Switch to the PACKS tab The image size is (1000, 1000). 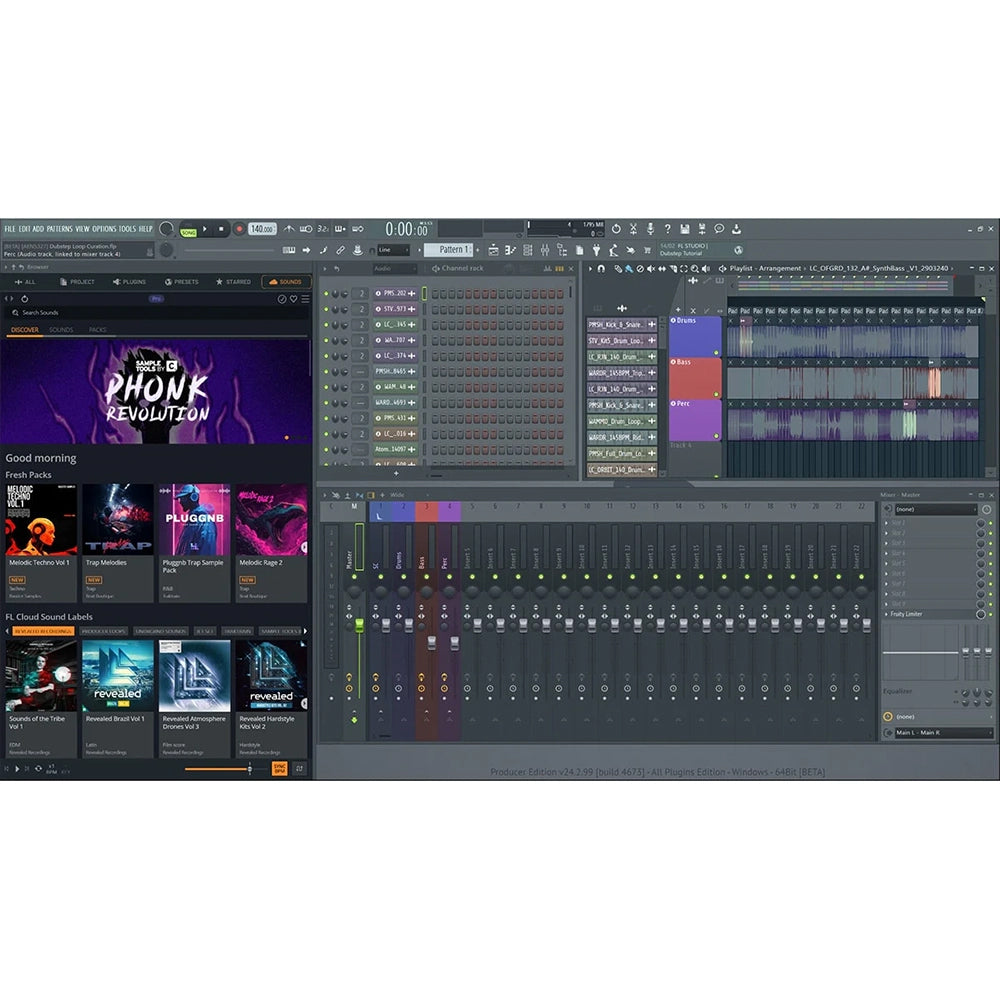pyautogui.click(x=98, y=330)
